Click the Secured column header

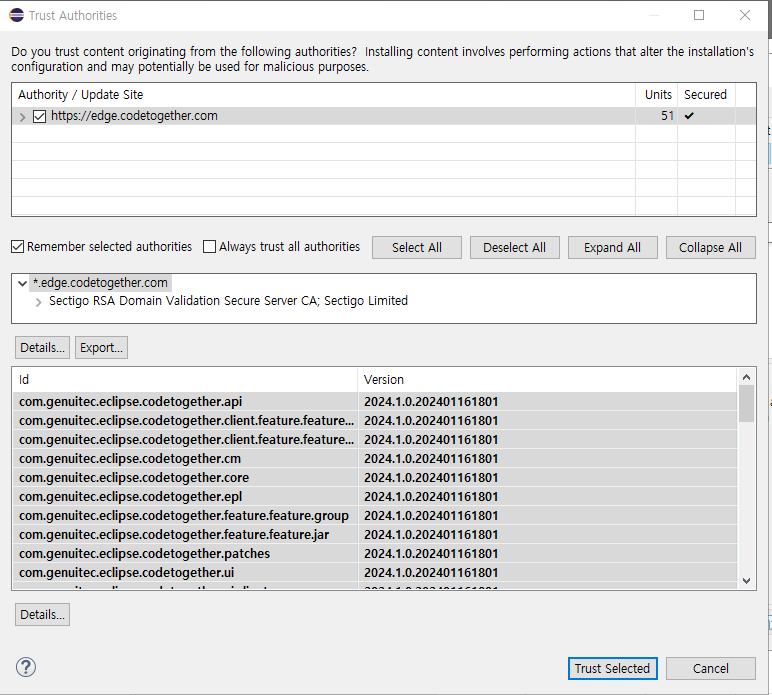(x=706, y=95)
